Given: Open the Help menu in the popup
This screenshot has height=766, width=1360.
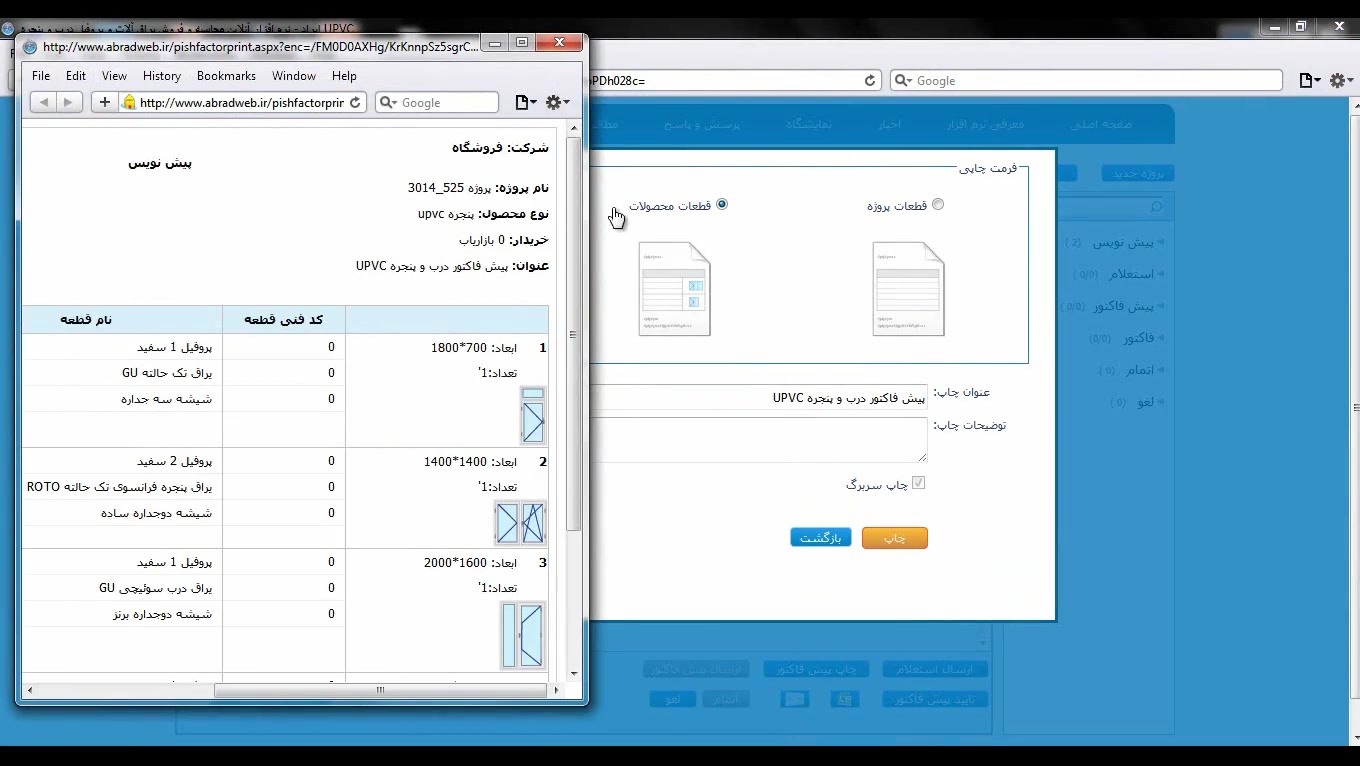Looking at the screenshot, I should 344,76.
